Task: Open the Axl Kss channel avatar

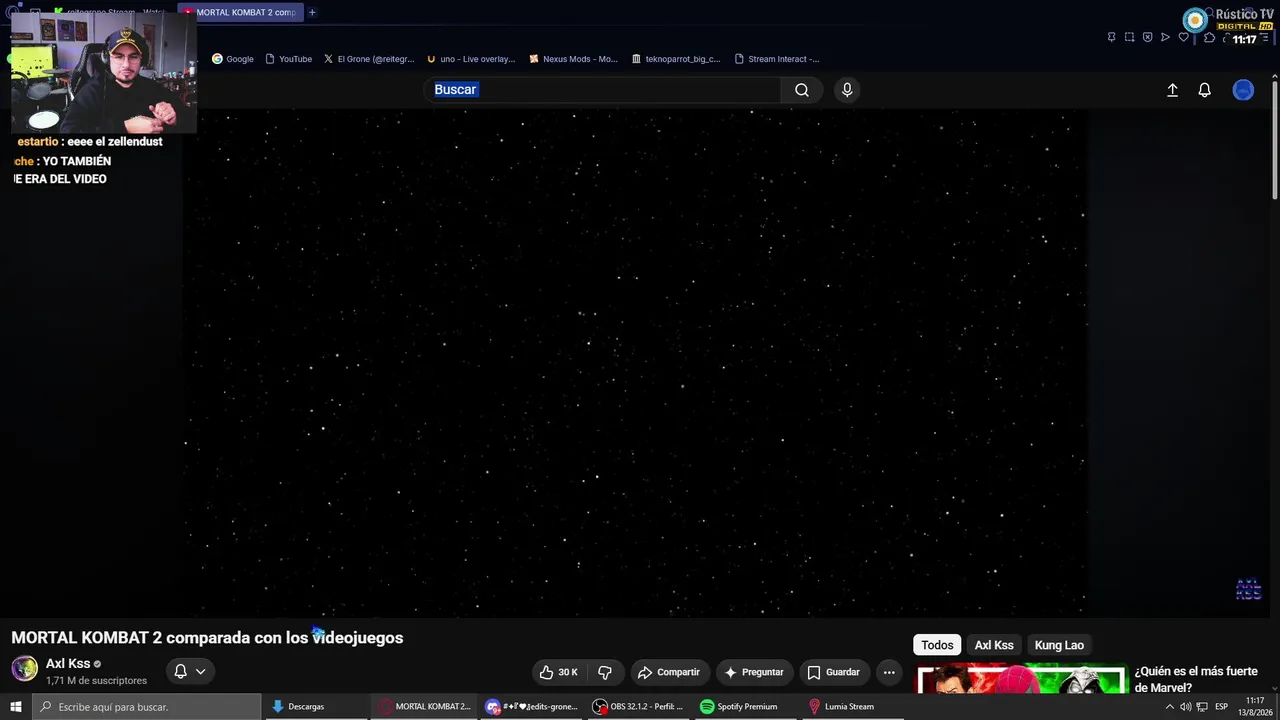Action: 24,668
